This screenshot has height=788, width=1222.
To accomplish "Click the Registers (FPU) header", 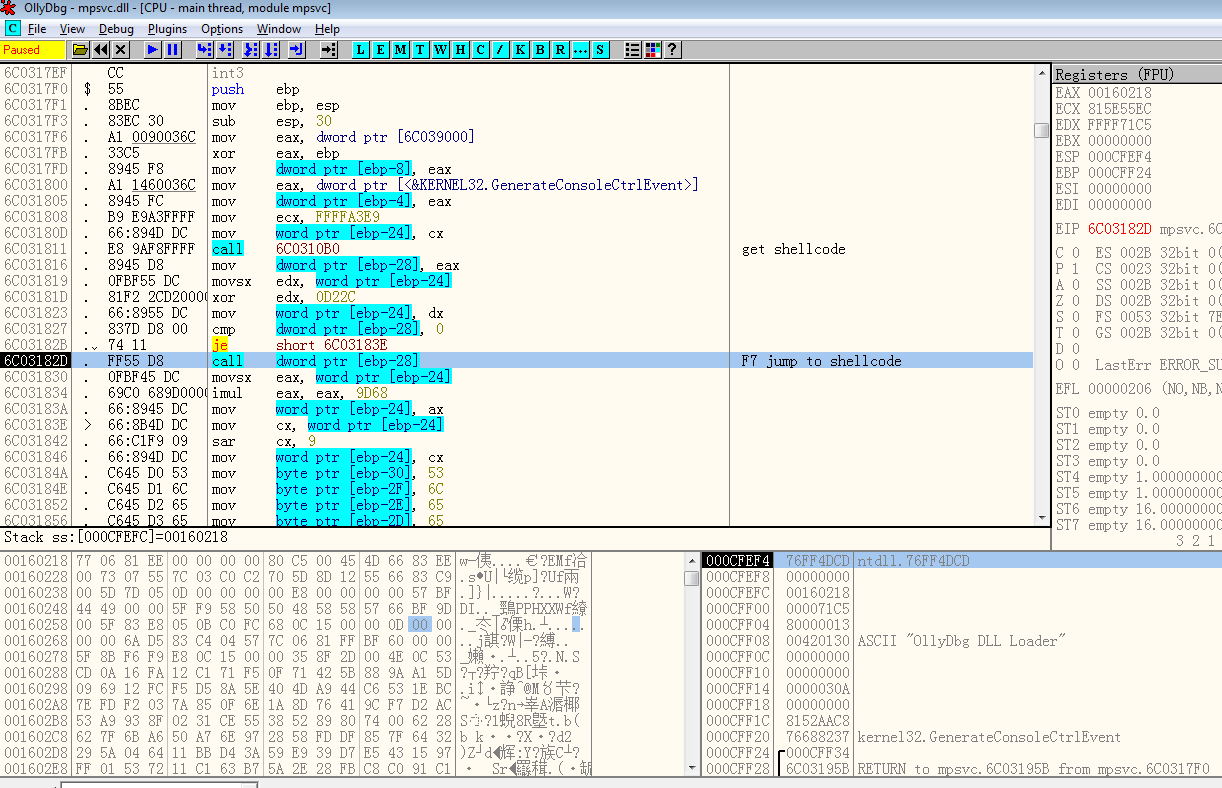I will (1114, 75).
